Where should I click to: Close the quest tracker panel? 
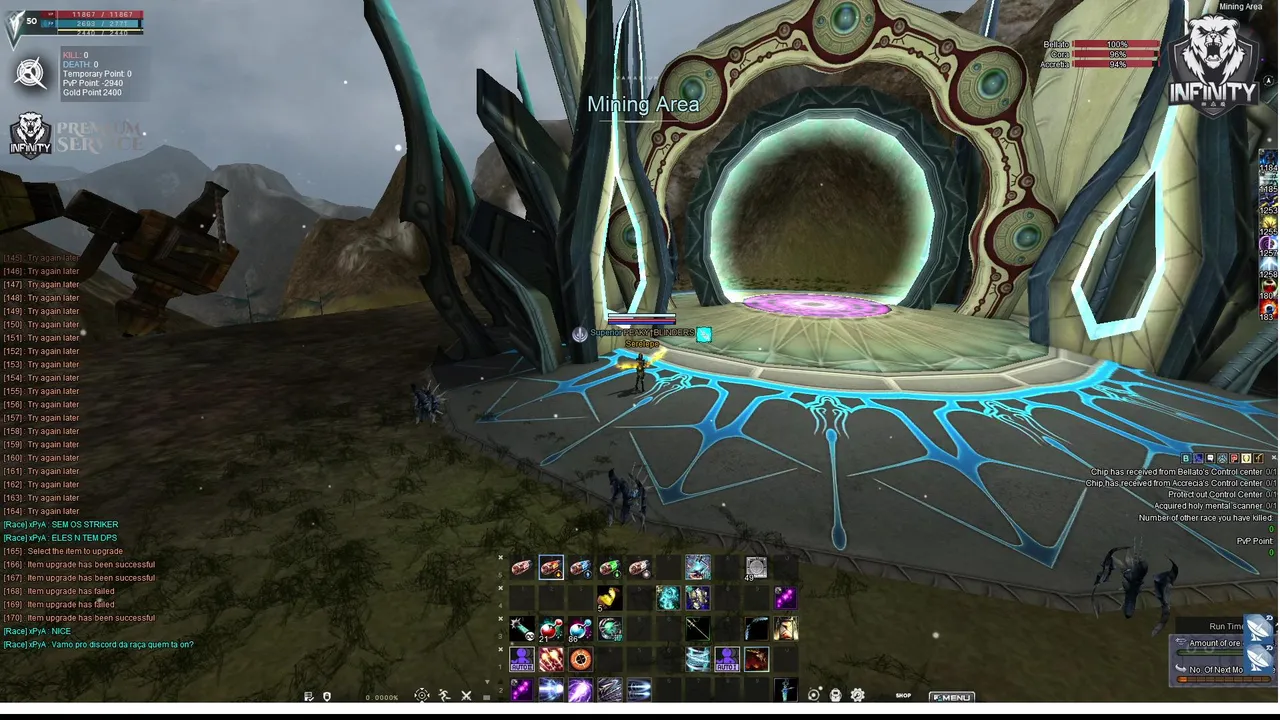(1274, 458)
